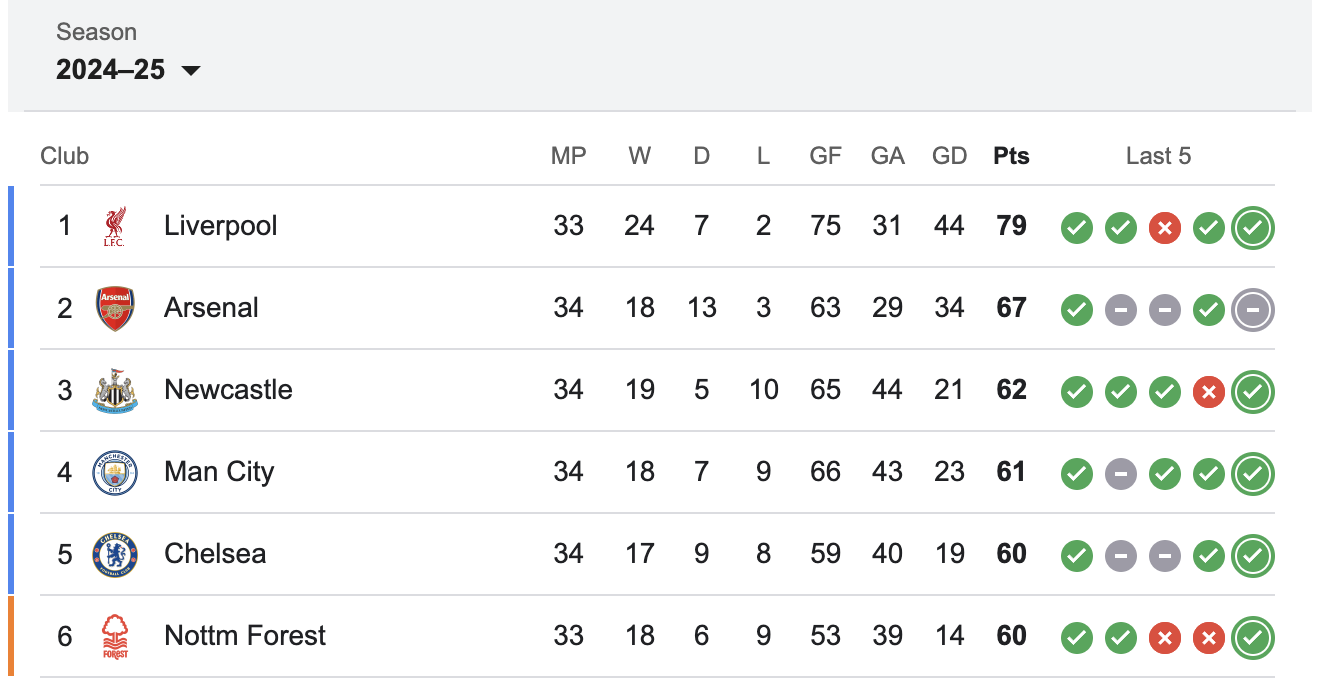Viewport: 1320px width, 678px height.
Task: Click the Newcastle club crest
Action: tap(115, 390)
